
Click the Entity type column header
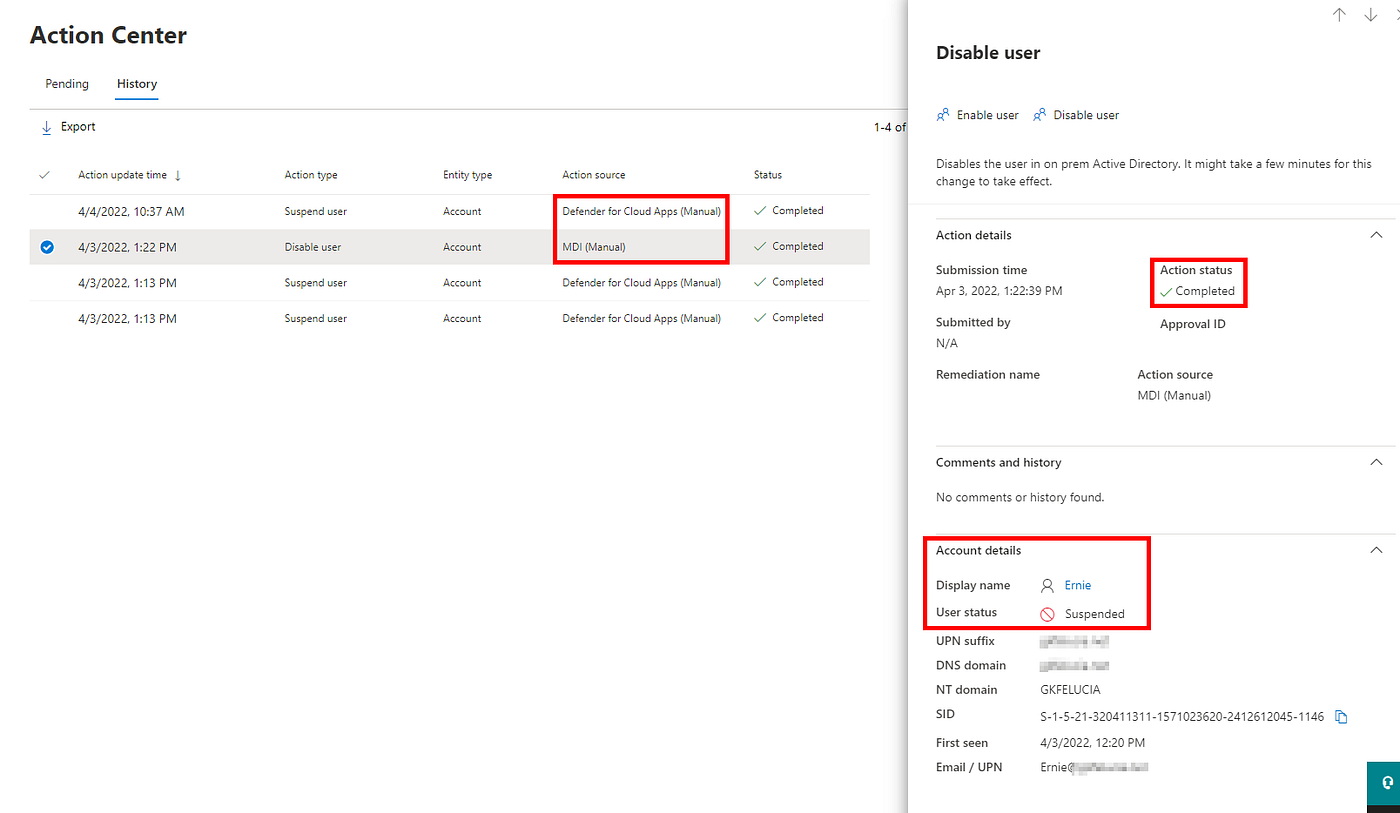(x=468, y=175)
